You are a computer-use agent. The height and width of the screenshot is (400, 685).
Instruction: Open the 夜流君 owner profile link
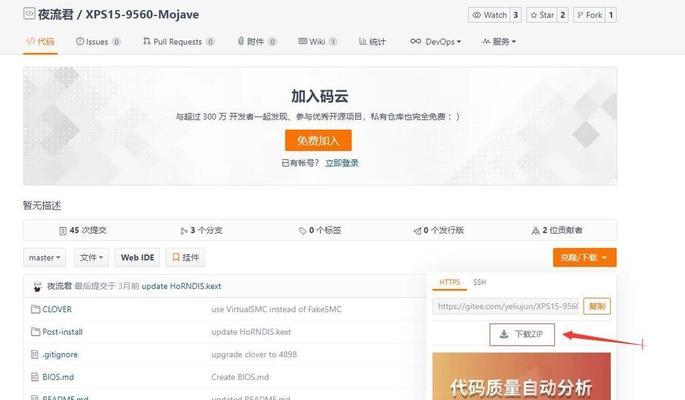click(x=55, y=14)
